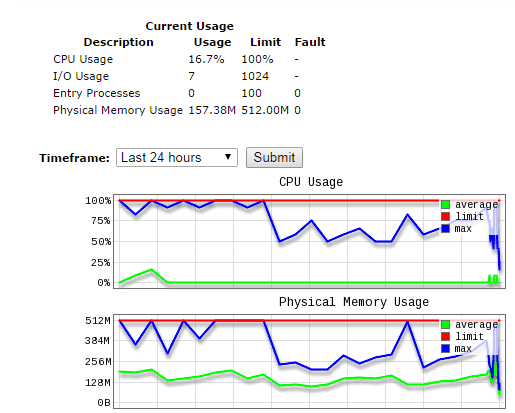Click the 'Physical Memory Usage' row label in the table
Viewport: 515px width, 413px height.
pos(118,110)
